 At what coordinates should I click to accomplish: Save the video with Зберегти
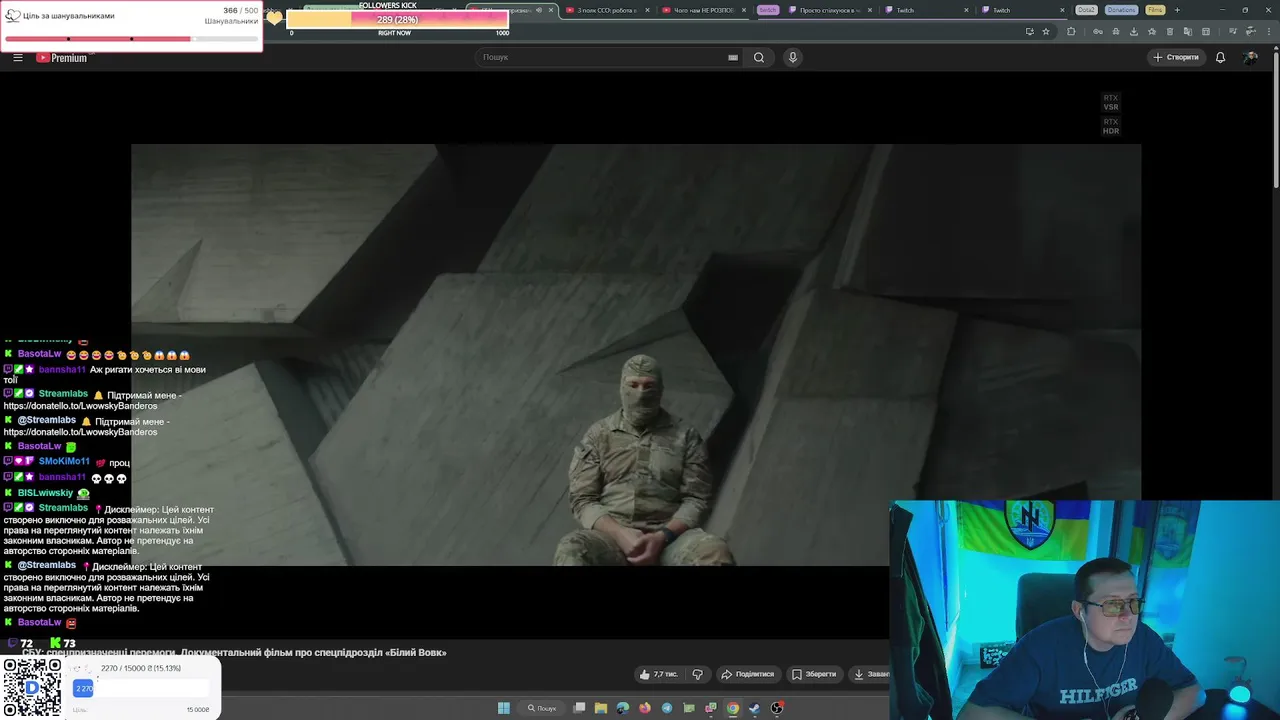[814, 674]
